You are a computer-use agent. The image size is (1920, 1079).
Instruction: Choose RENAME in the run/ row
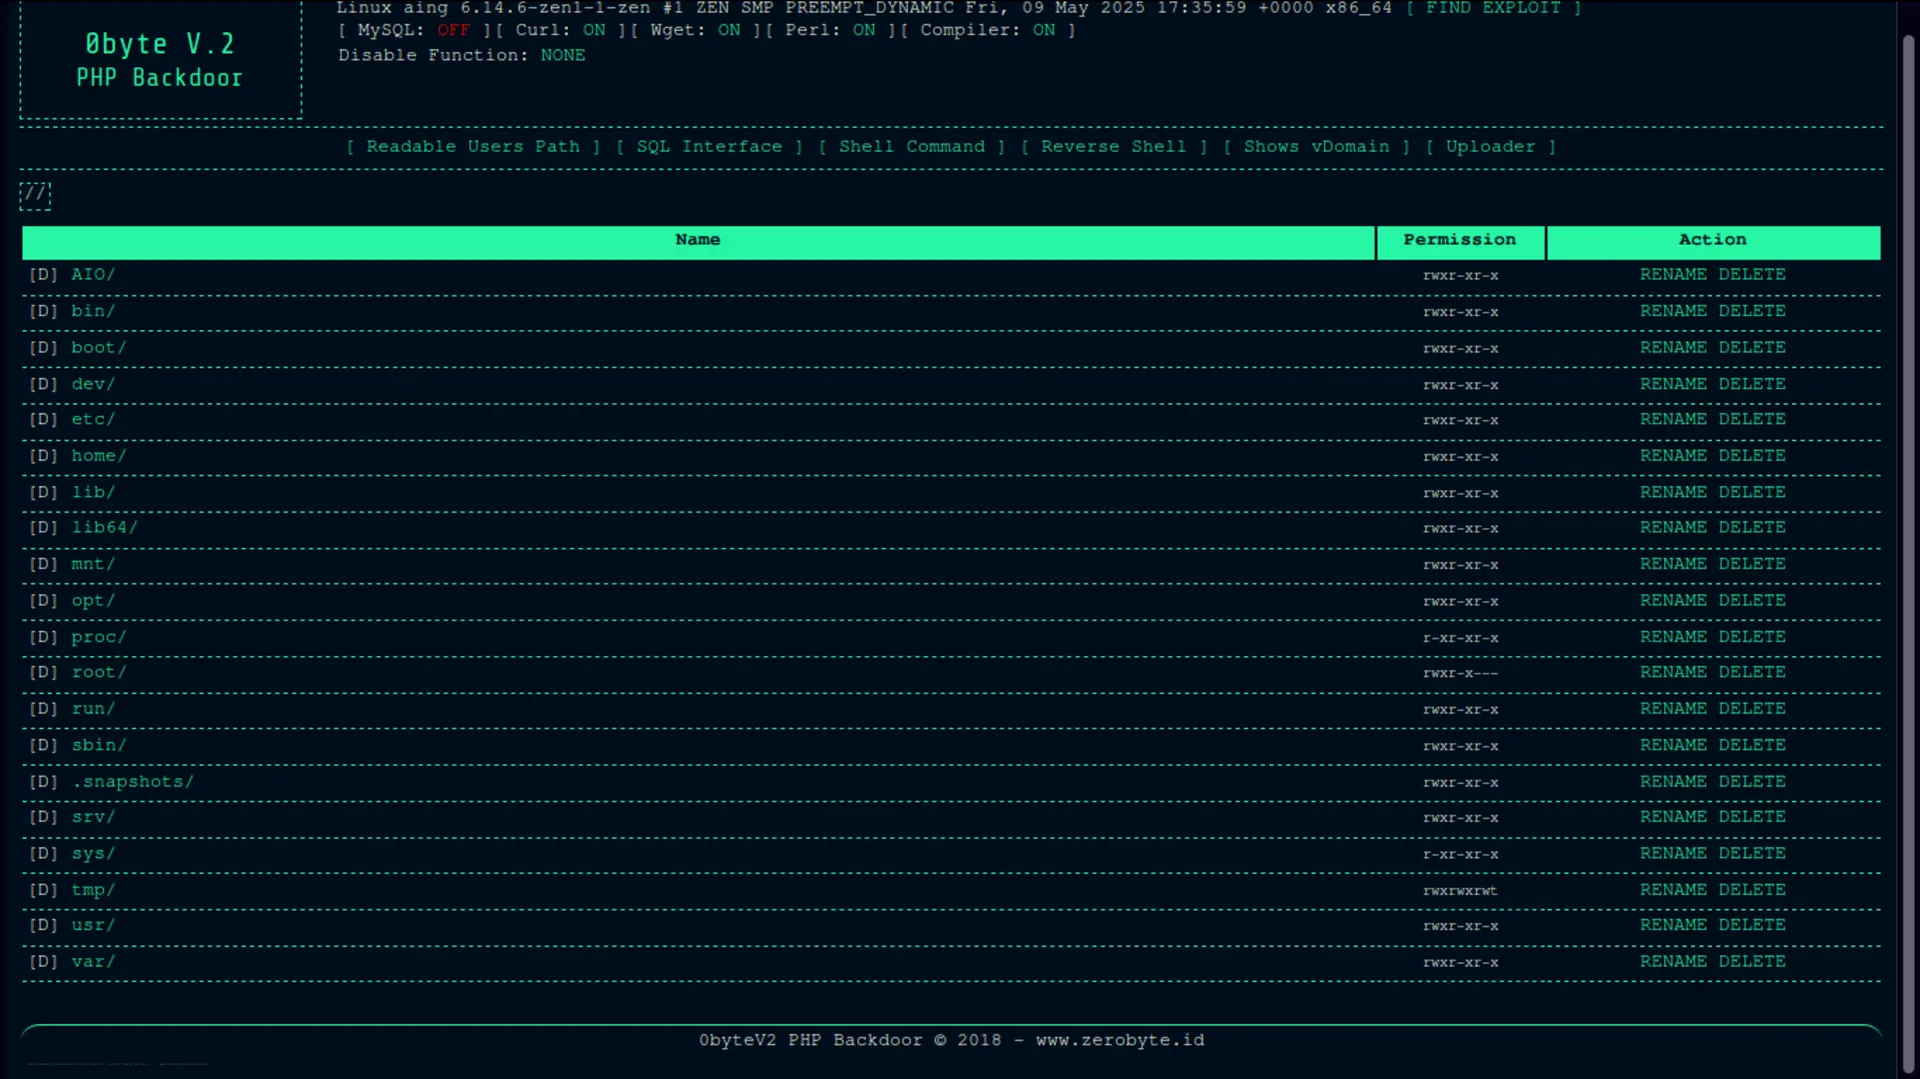tap(1673, 709)
